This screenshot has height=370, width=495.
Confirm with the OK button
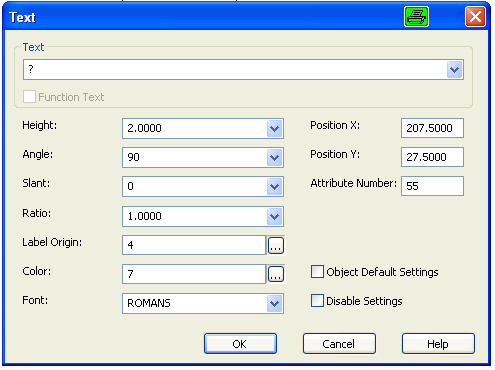click(240, 344)
